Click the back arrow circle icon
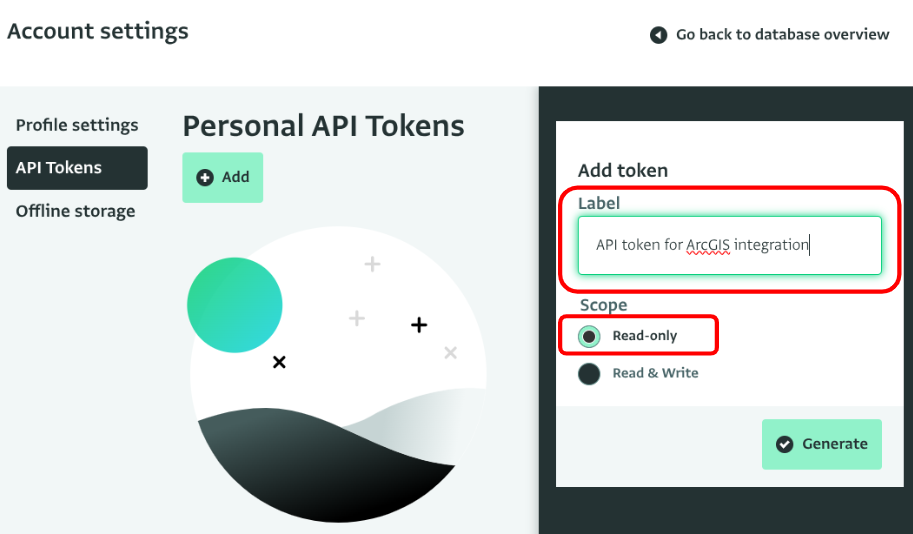 pos(658,35)
